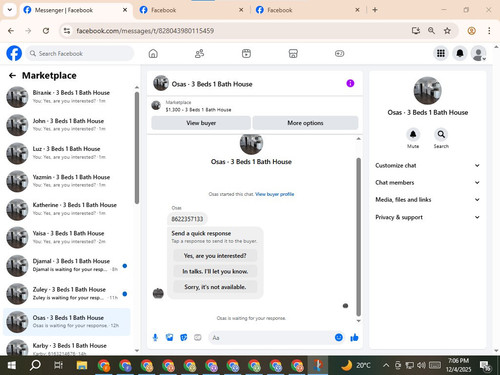This screenshot has width=500, height=375.
Task: Go back with Marketplace back arrow
Action: coord(12,76)
